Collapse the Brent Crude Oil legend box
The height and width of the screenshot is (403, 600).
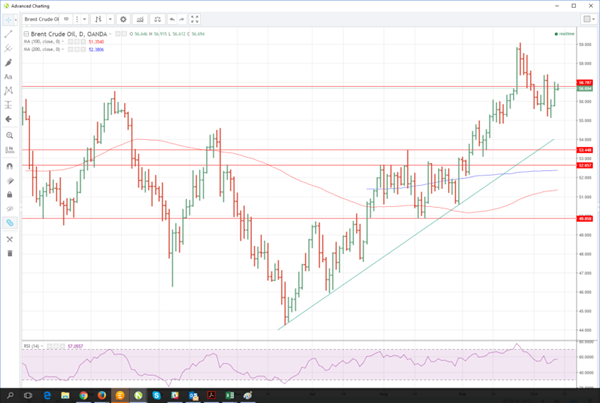coord(26,34)
